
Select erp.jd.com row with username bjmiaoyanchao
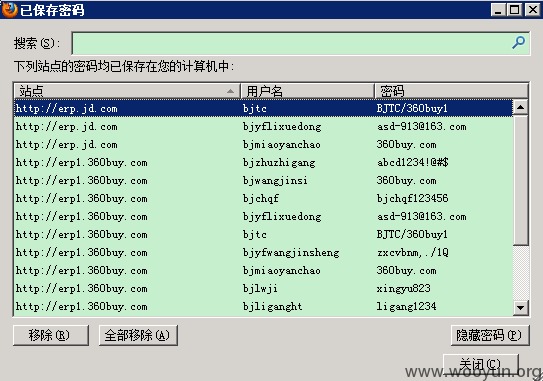263,144
